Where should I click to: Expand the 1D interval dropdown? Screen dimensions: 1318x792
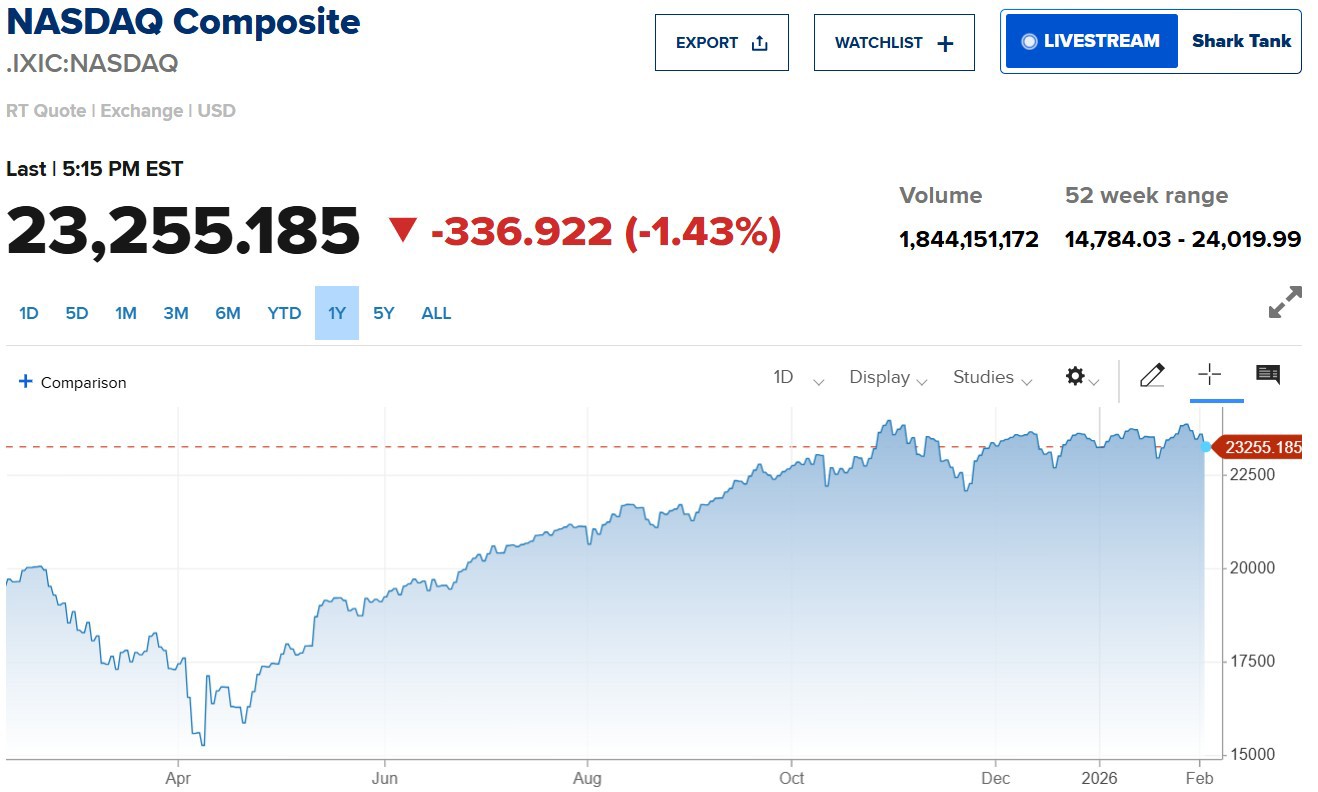(798, 378)
